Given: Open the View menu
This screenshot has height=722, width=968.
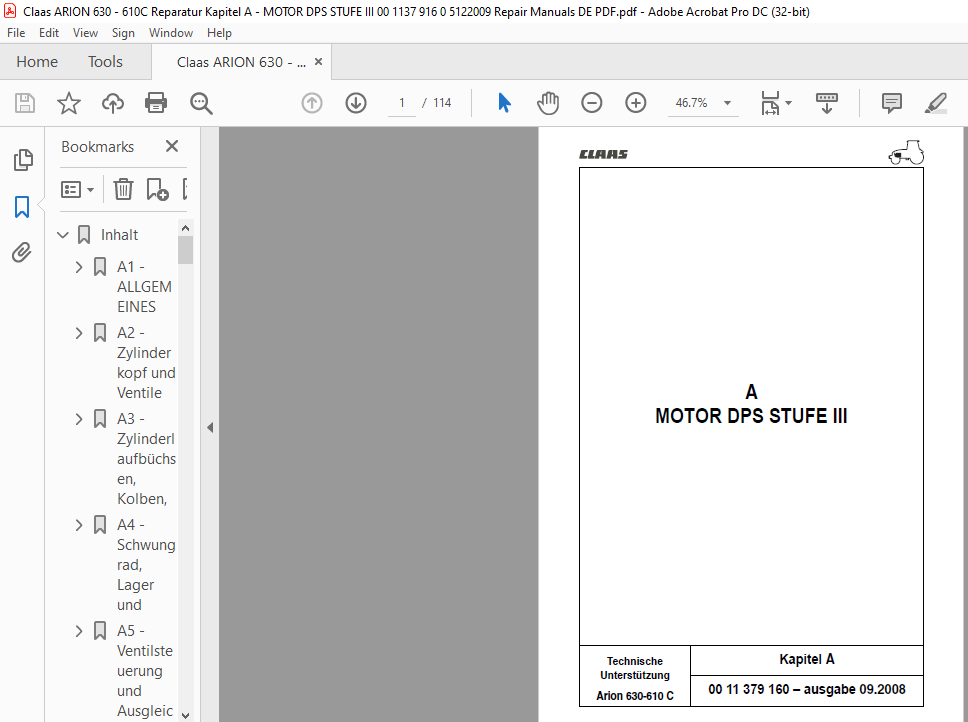Looking at the screenshot, I should pyautogui.click(x=85, y=33).
